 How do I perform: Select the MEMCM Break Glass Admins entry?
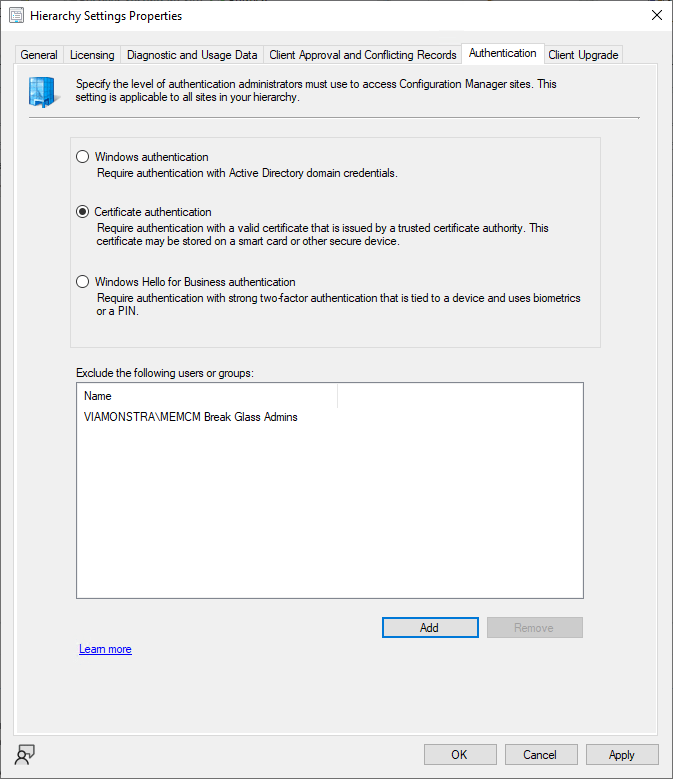pyautogui.click(x=191, y=417)
